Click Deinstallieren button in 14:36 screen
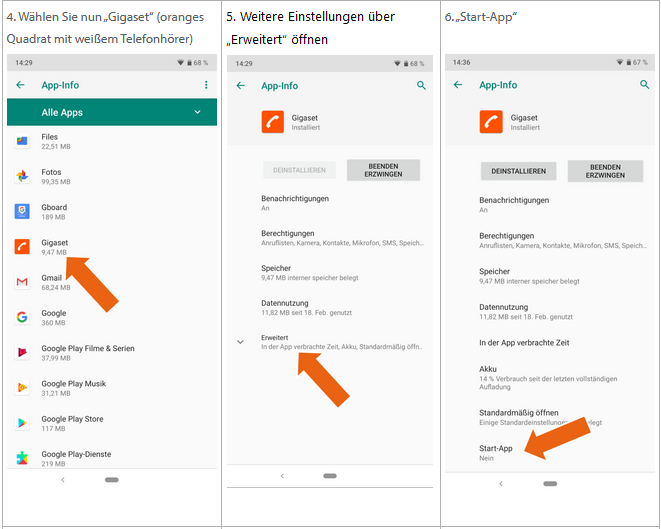 pos(519,171)
